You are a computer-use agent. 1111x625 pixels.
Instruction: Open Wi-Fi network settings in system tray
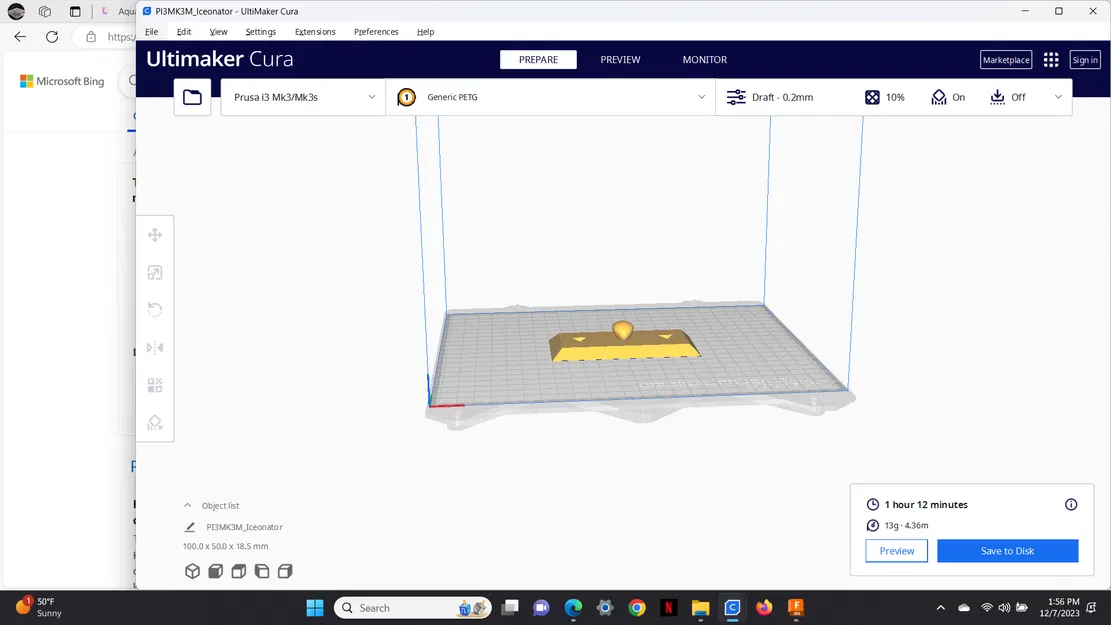pos(986,608)
